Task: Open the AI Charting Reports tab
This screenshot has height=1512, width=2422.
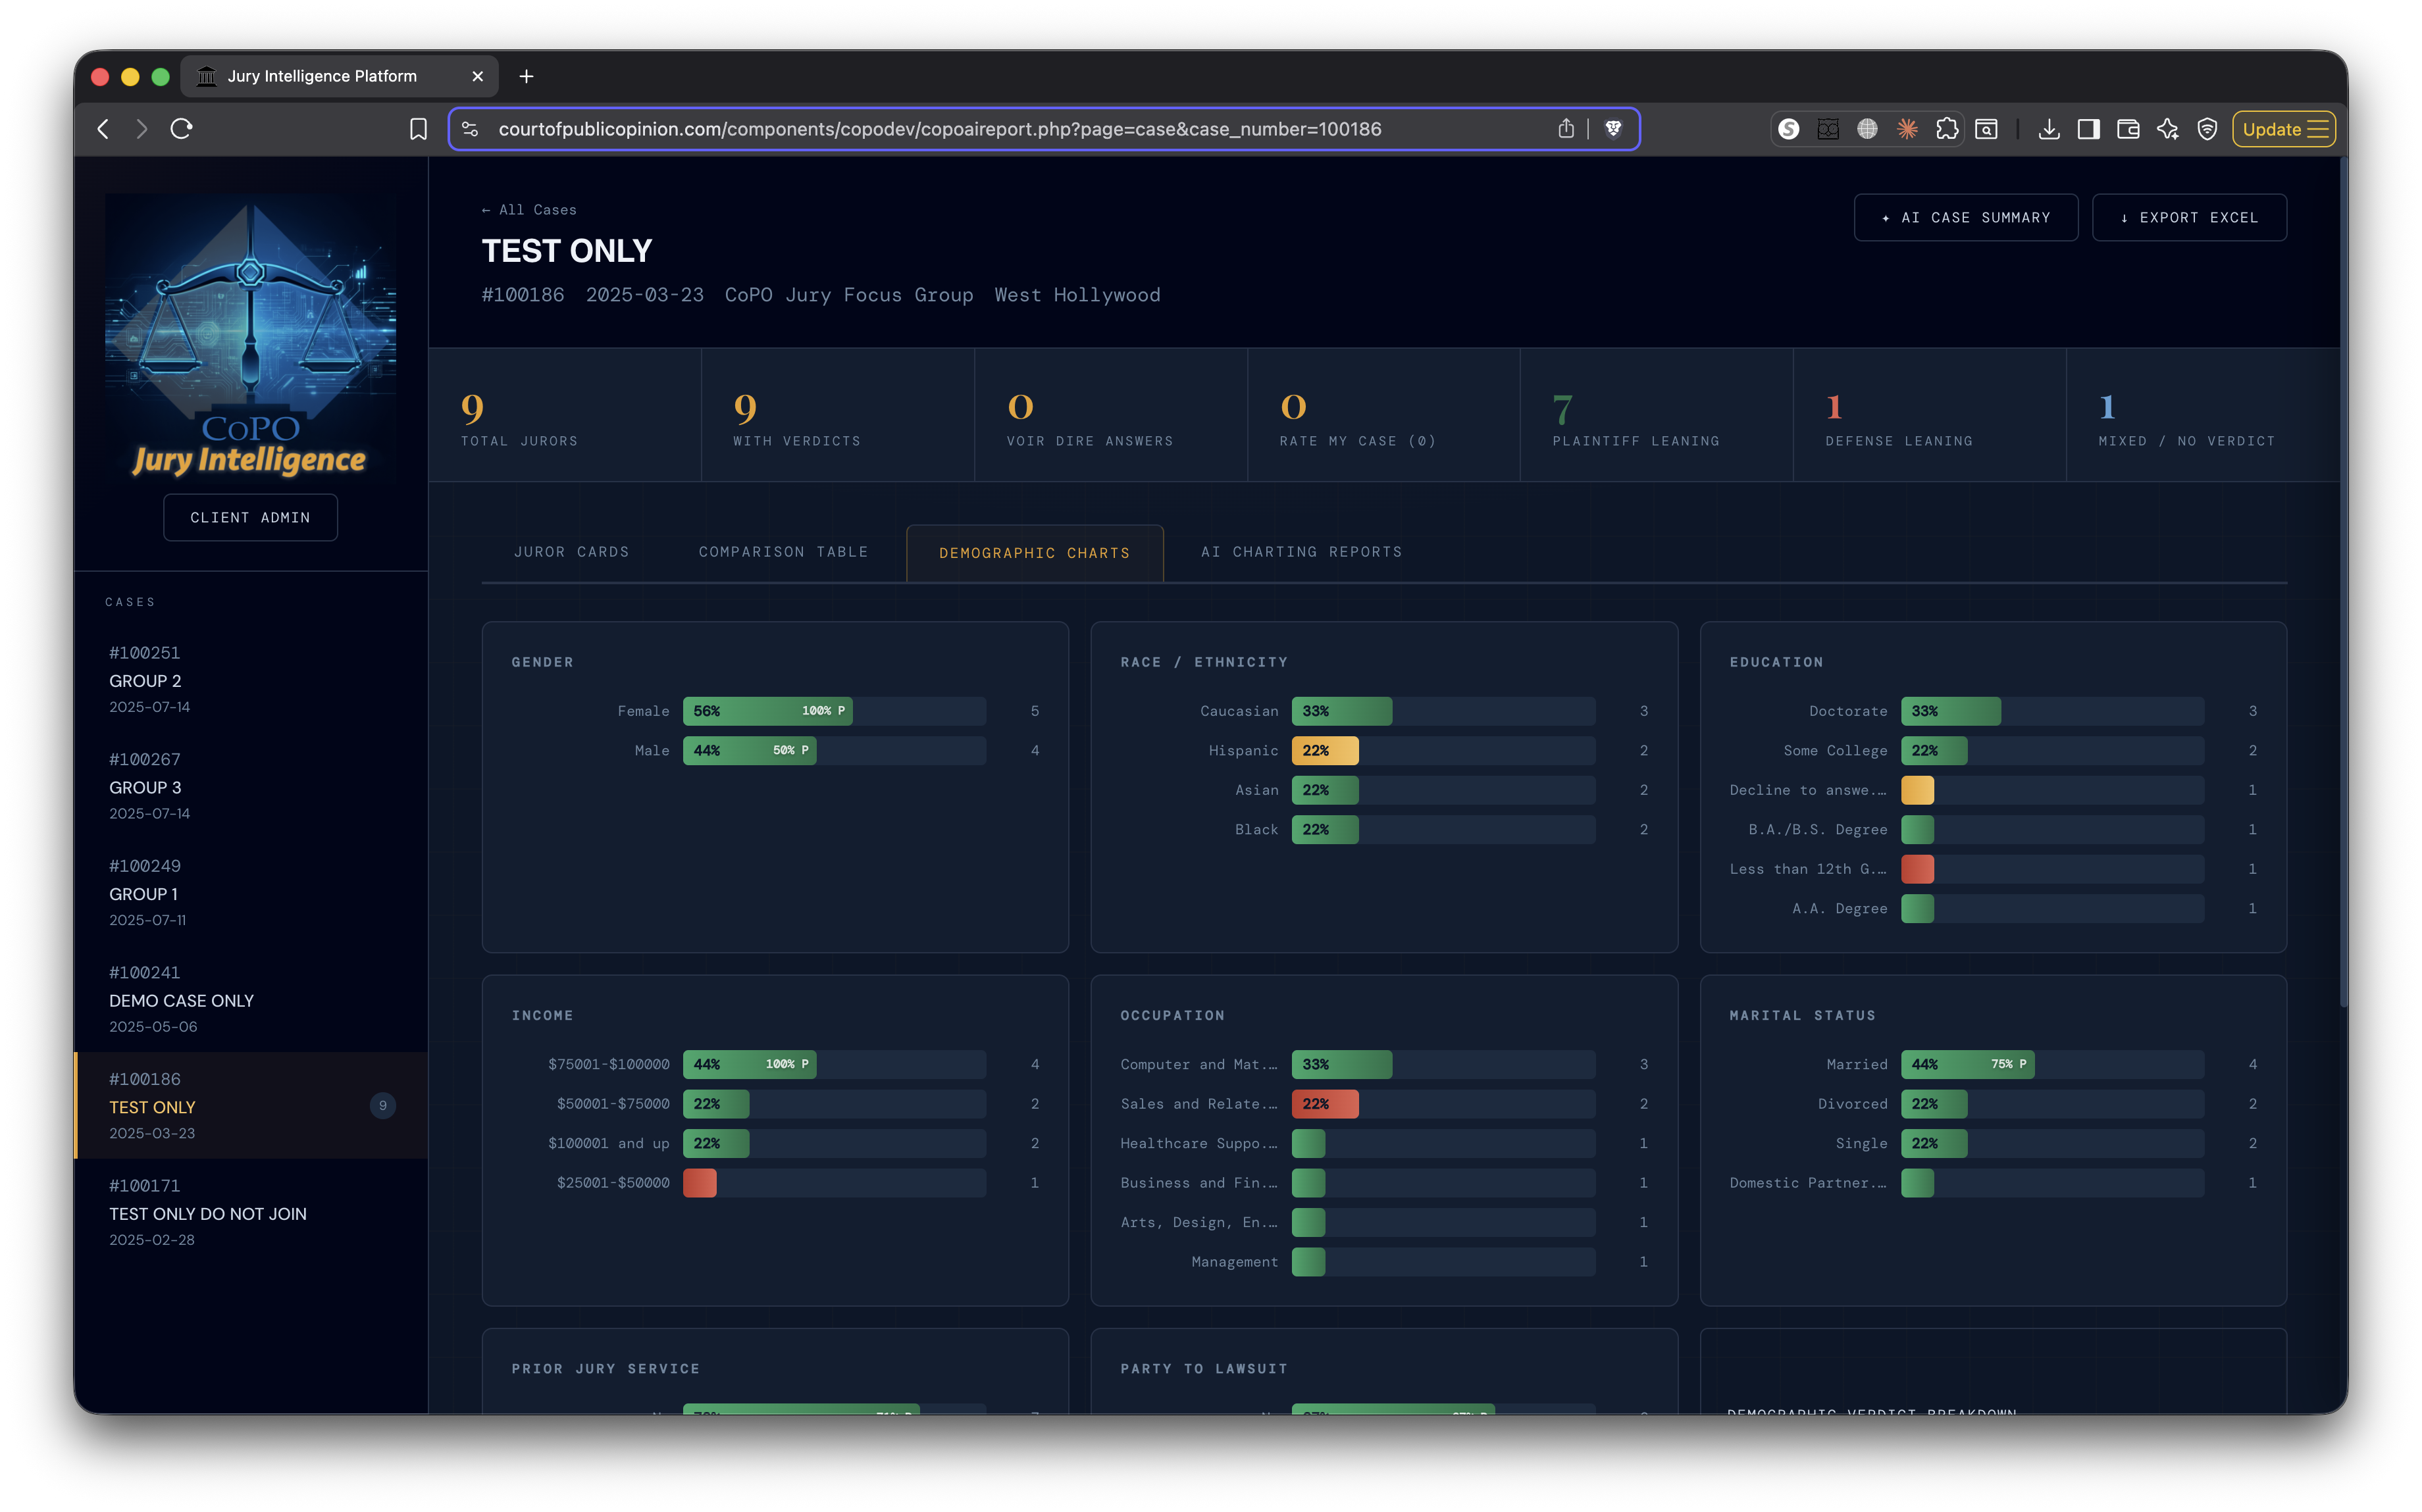Action: [1301, 552]
